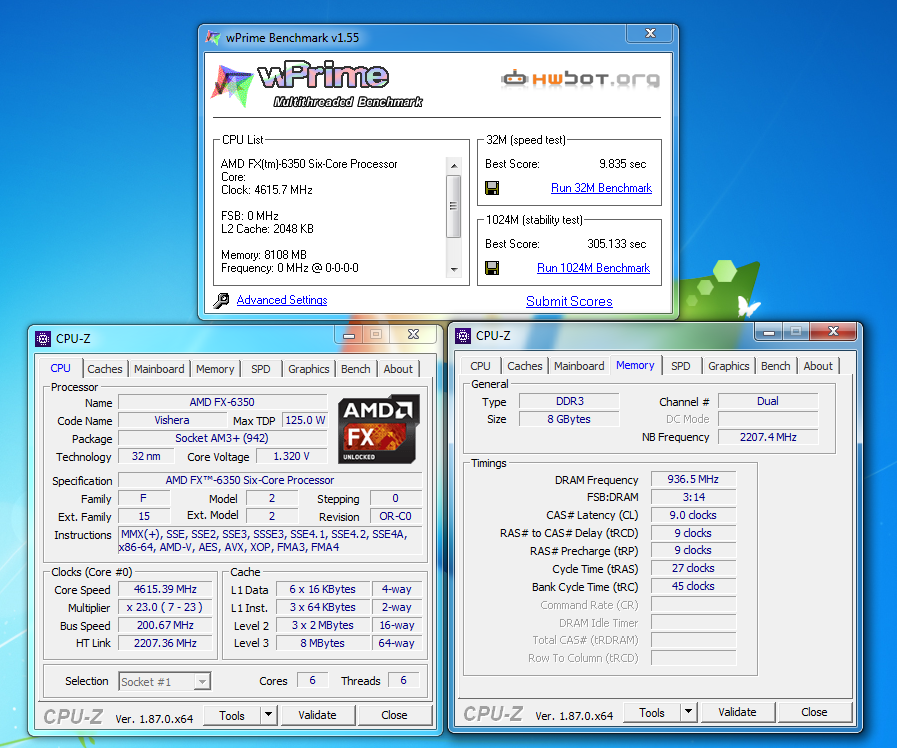Select CPU tab in left CPU-Z
Viewport: 897px width, 748px height.
tap(61, 368)
